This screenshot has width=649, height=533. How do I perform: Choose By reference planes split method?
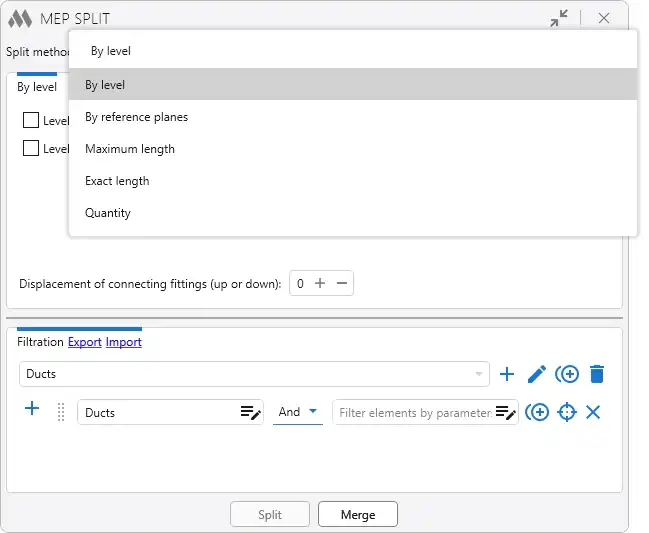coord(353,117)
